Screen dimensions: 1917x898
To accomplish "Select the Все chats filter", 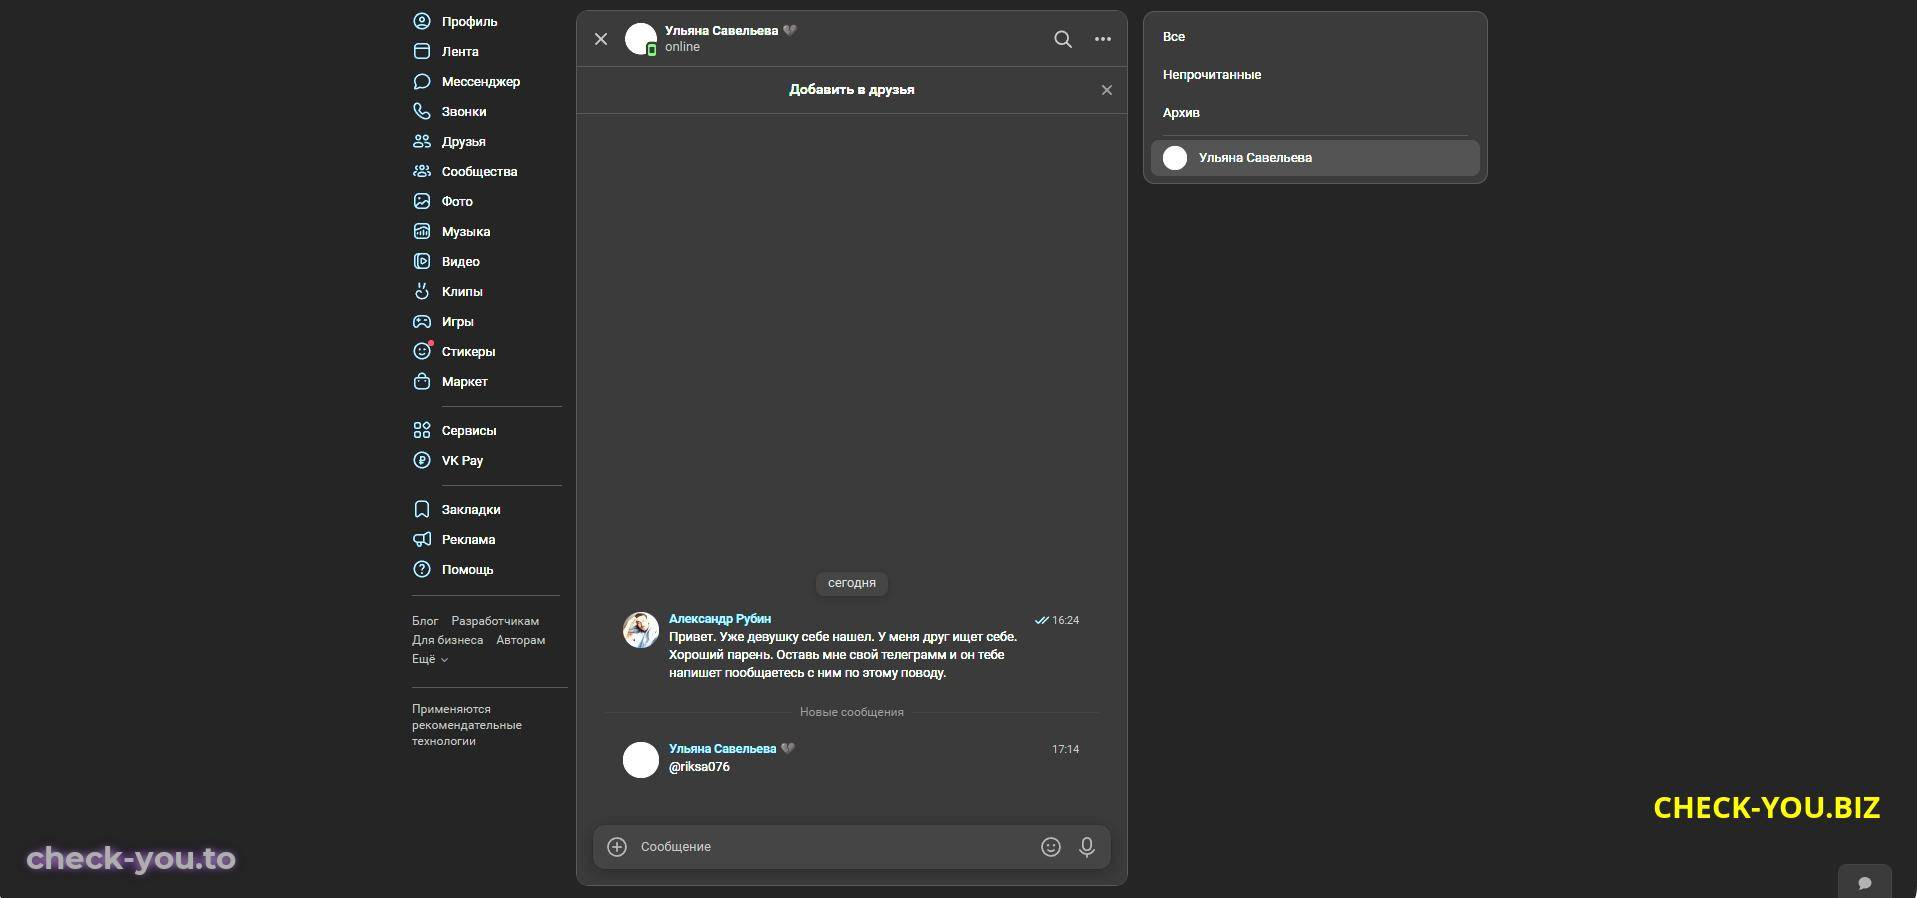I will click(1174, 37).
